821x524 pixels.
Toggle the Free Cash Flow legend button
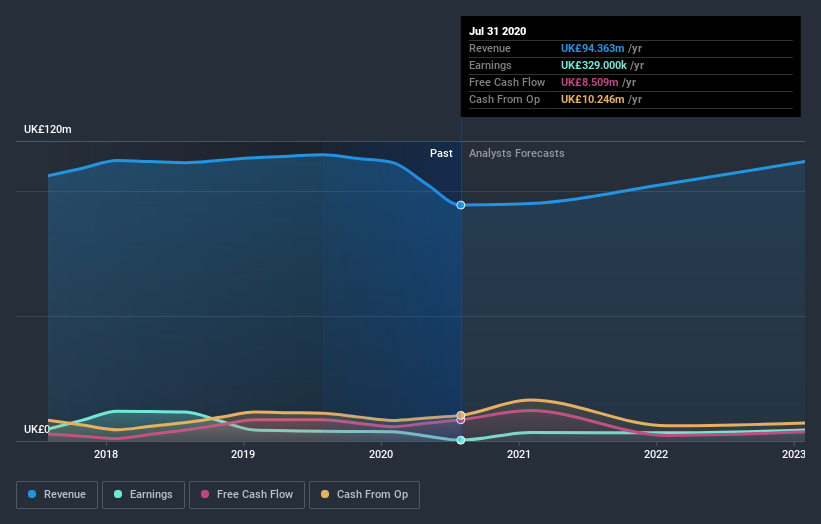(x=247, y=495)
